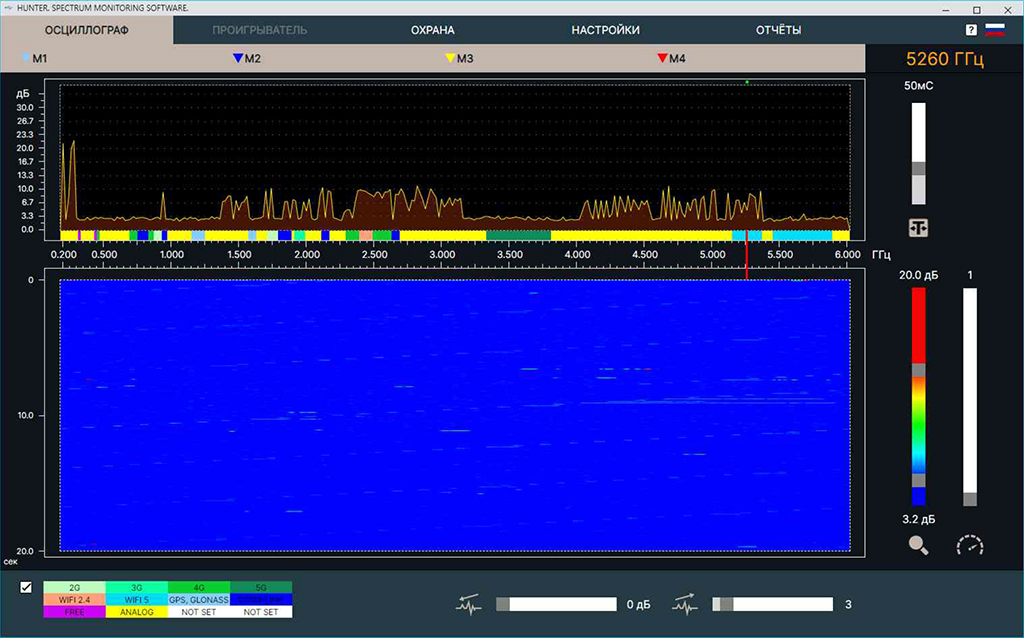Select the M1 marker
The height and width of the screenshot is (638, 1024).
[35, 58]
